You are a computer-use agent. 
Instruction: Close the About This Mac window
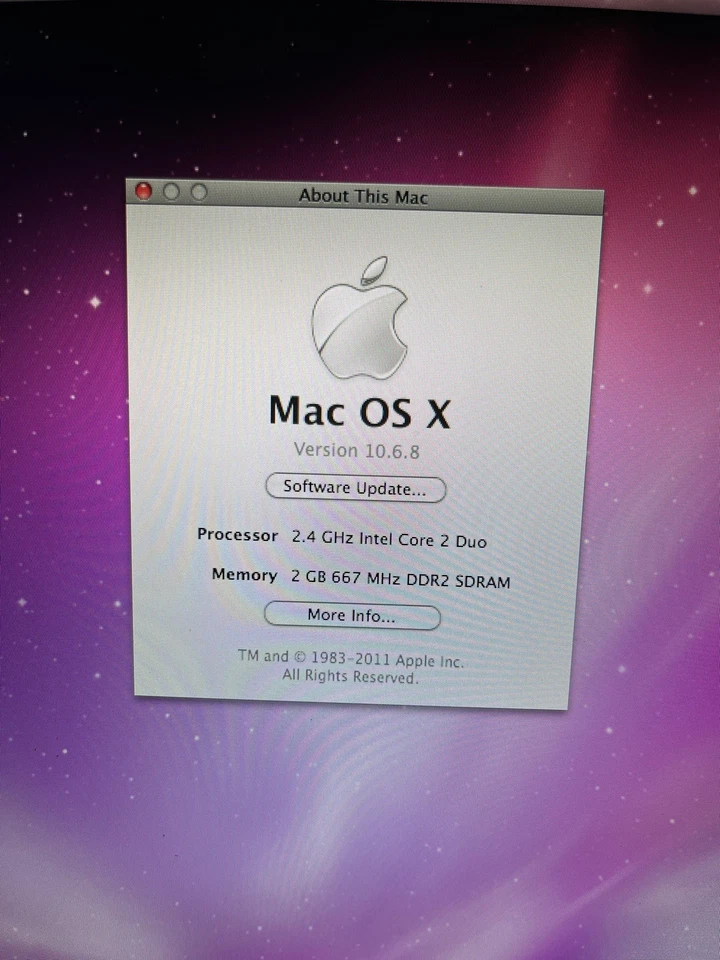(x=143, y=192)
